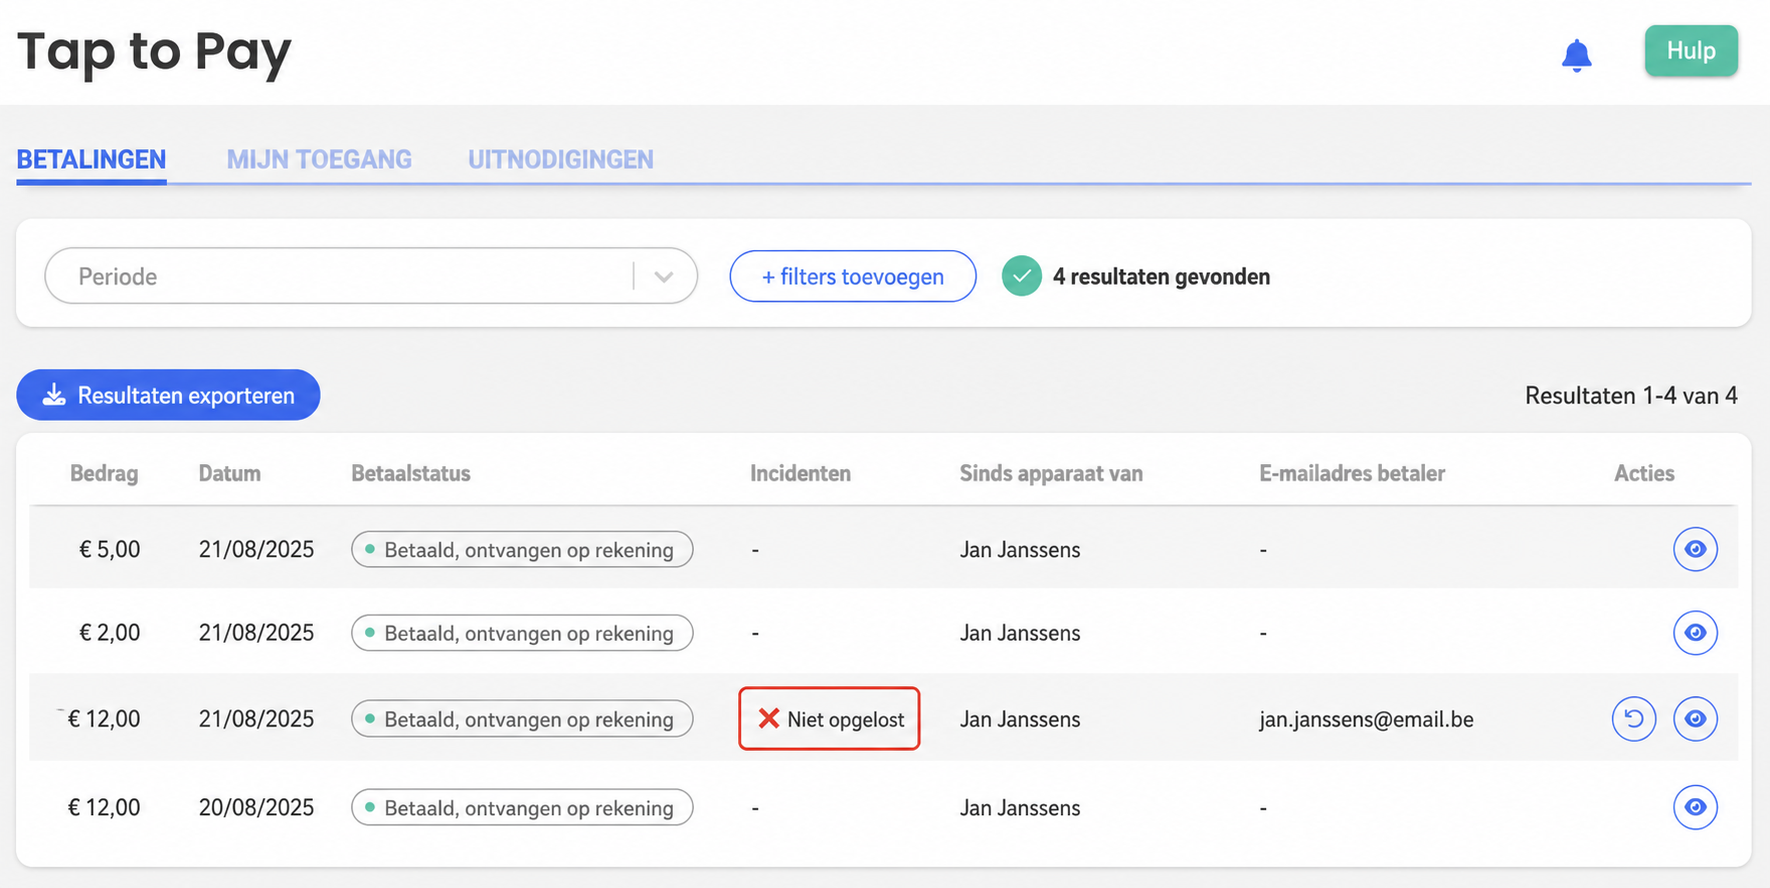View details of € 2,00 payment
The image size is (1770, 888).
coord(1695,633)
